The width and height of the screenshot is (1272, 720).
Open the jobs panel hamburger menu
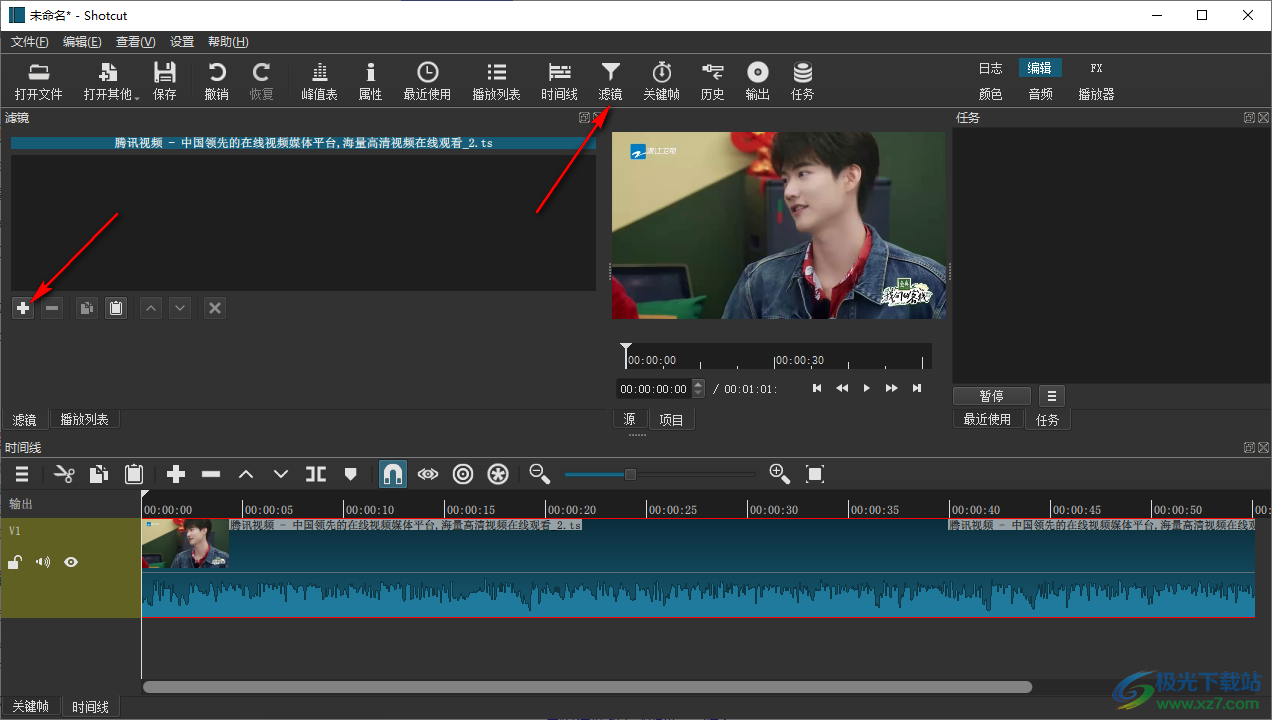(x=1052, y=396)
